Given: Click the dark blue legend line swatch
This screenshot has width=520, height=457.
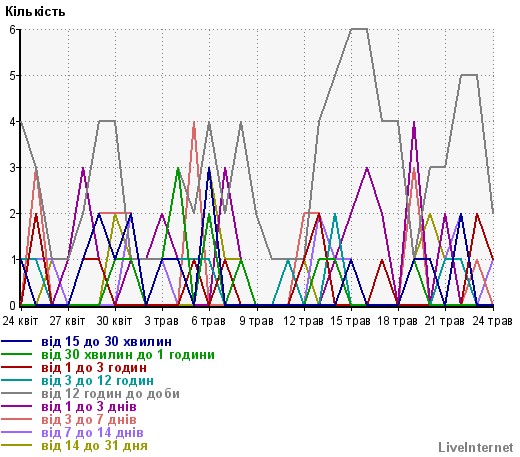Looking at the screenshot, I should point(16,341).
